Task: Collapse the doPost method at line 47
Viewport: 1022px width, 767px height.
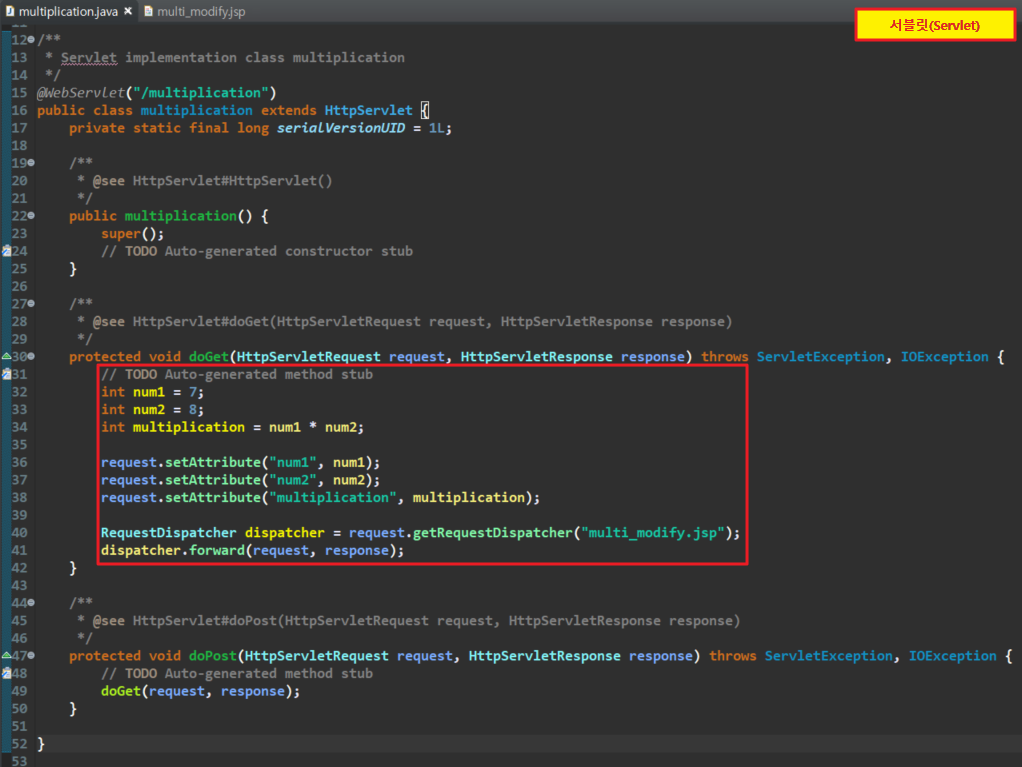Action: [x=31, y=656]
